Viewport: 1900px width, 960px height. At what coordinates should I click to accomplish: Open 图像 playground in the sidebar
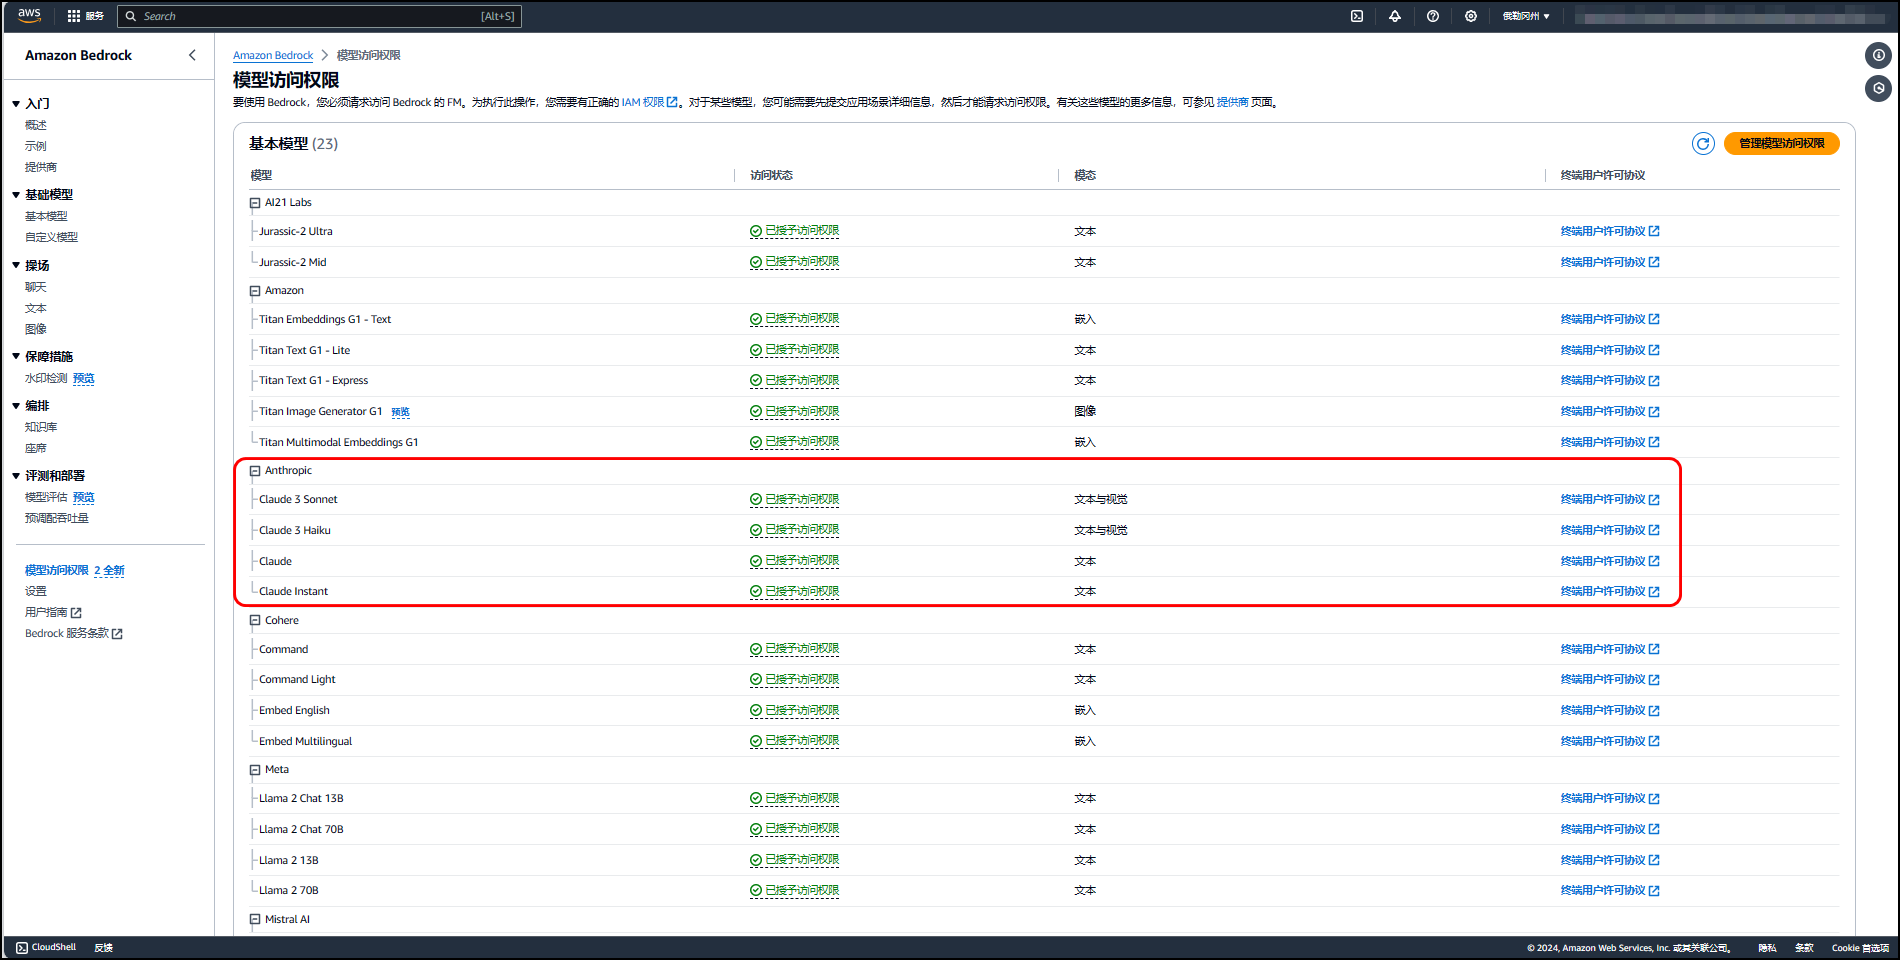36,329
